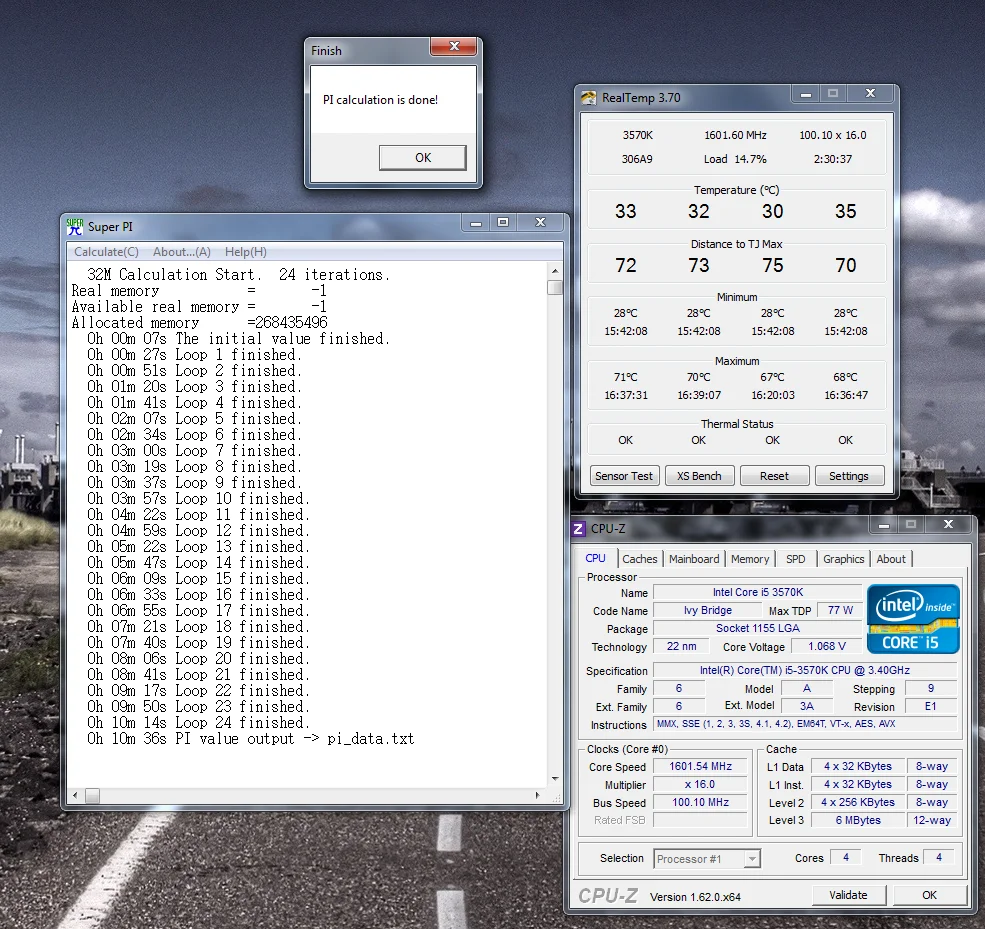Close the CPU-Z window

click(x=948, y=524)
